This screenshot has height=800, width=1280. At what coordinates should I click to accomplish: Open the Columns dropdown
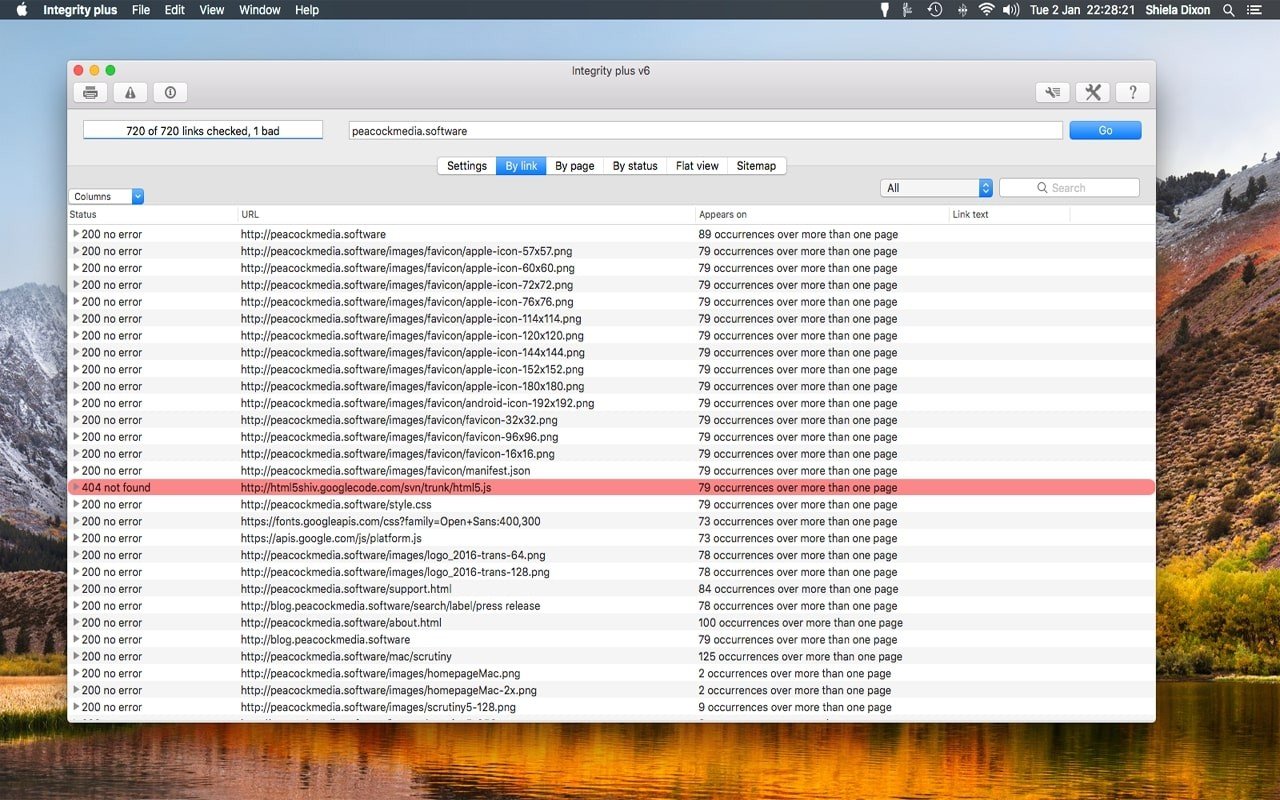106,197
